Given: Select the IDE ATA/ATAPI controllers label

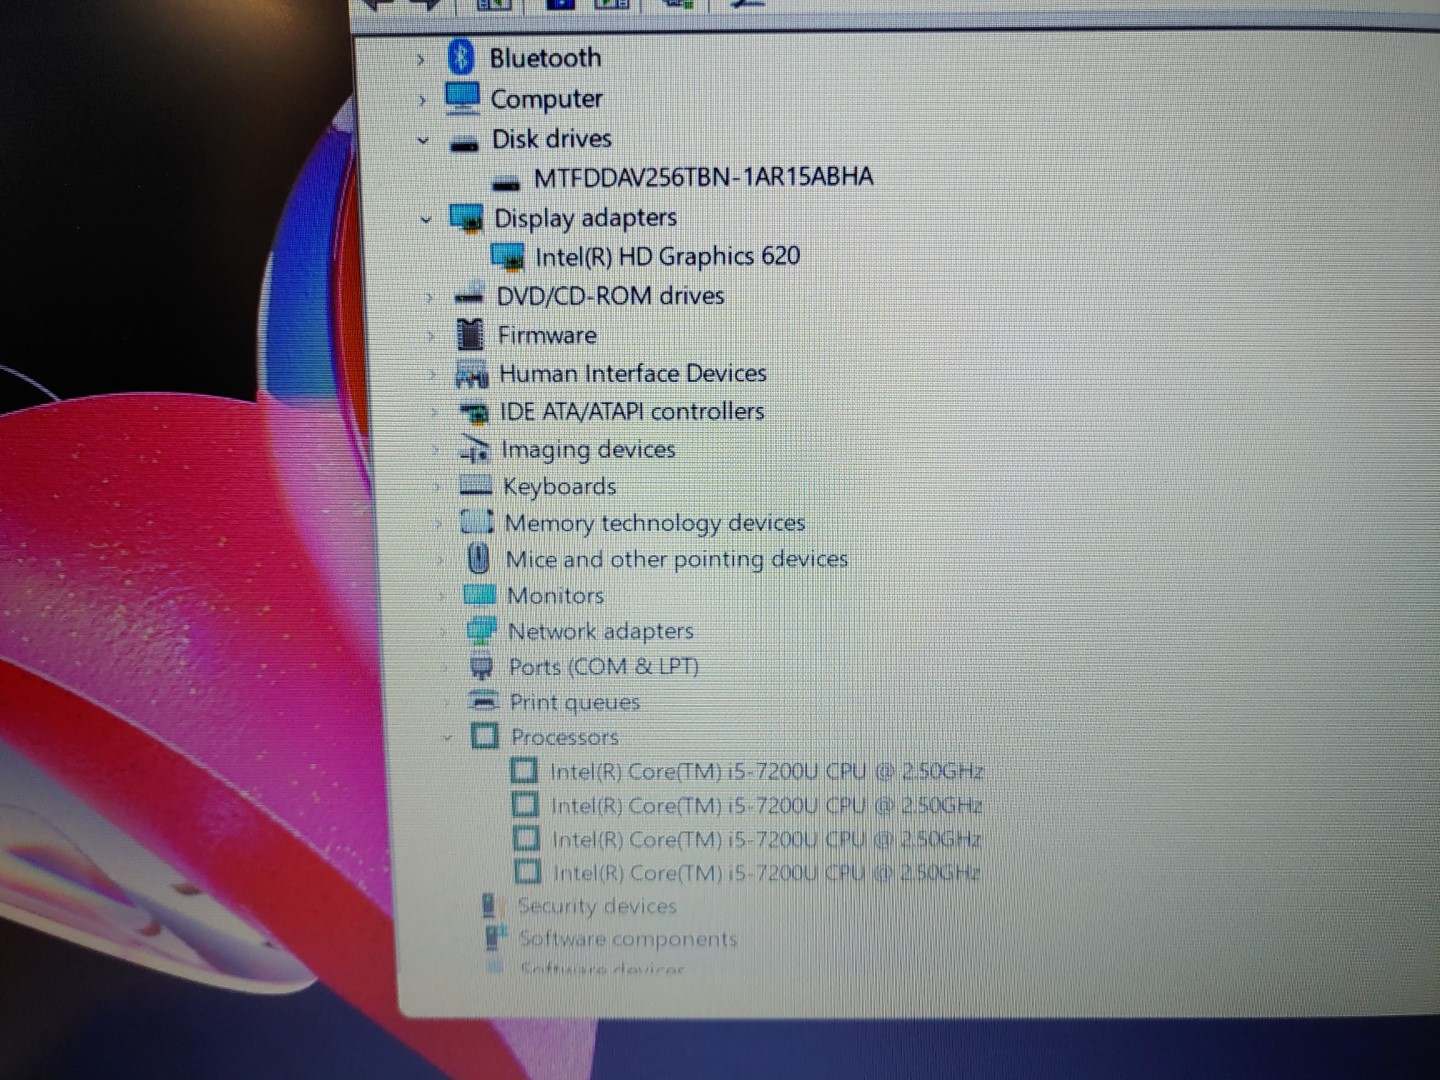Looking at the screenshot, I should (x=632, y=411).
